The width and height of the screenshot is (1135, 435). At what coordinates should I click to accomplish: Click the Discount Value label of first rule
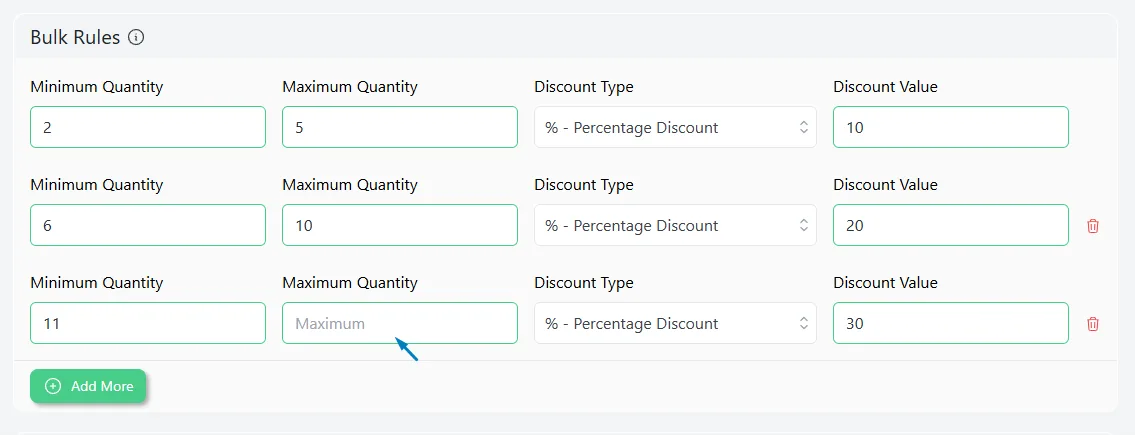click(x=885, y=87)
